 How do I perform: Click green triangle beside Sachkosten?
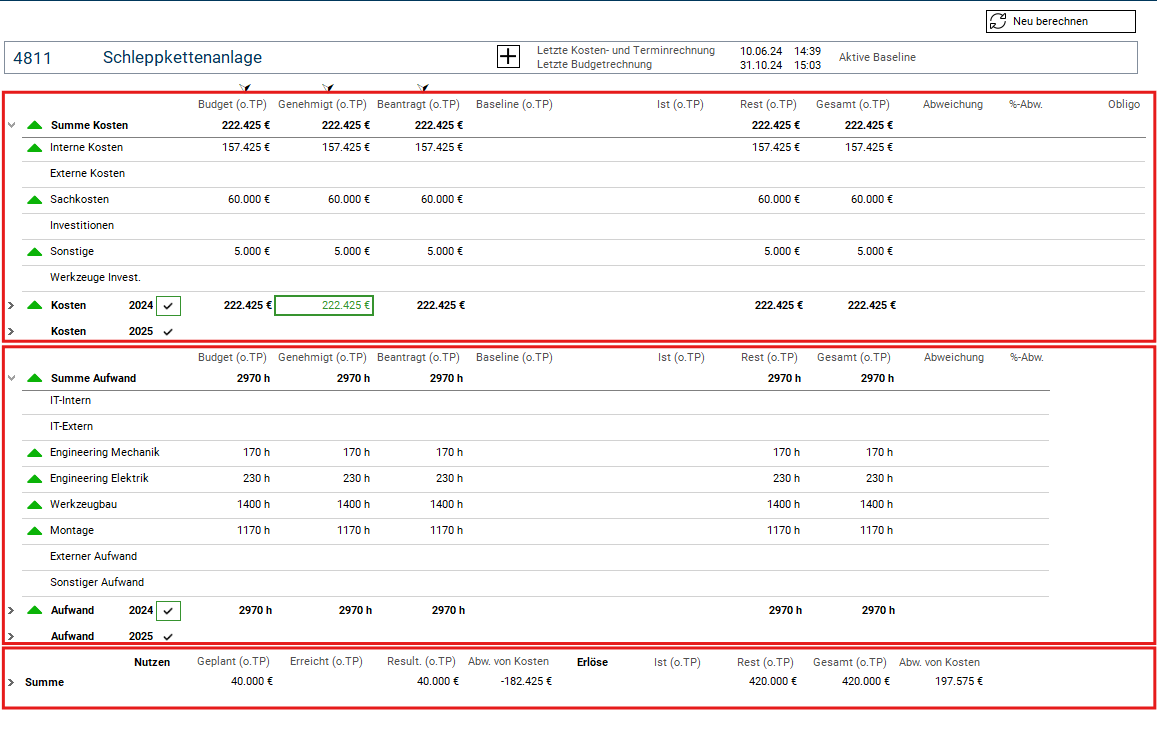coord(35,200)
